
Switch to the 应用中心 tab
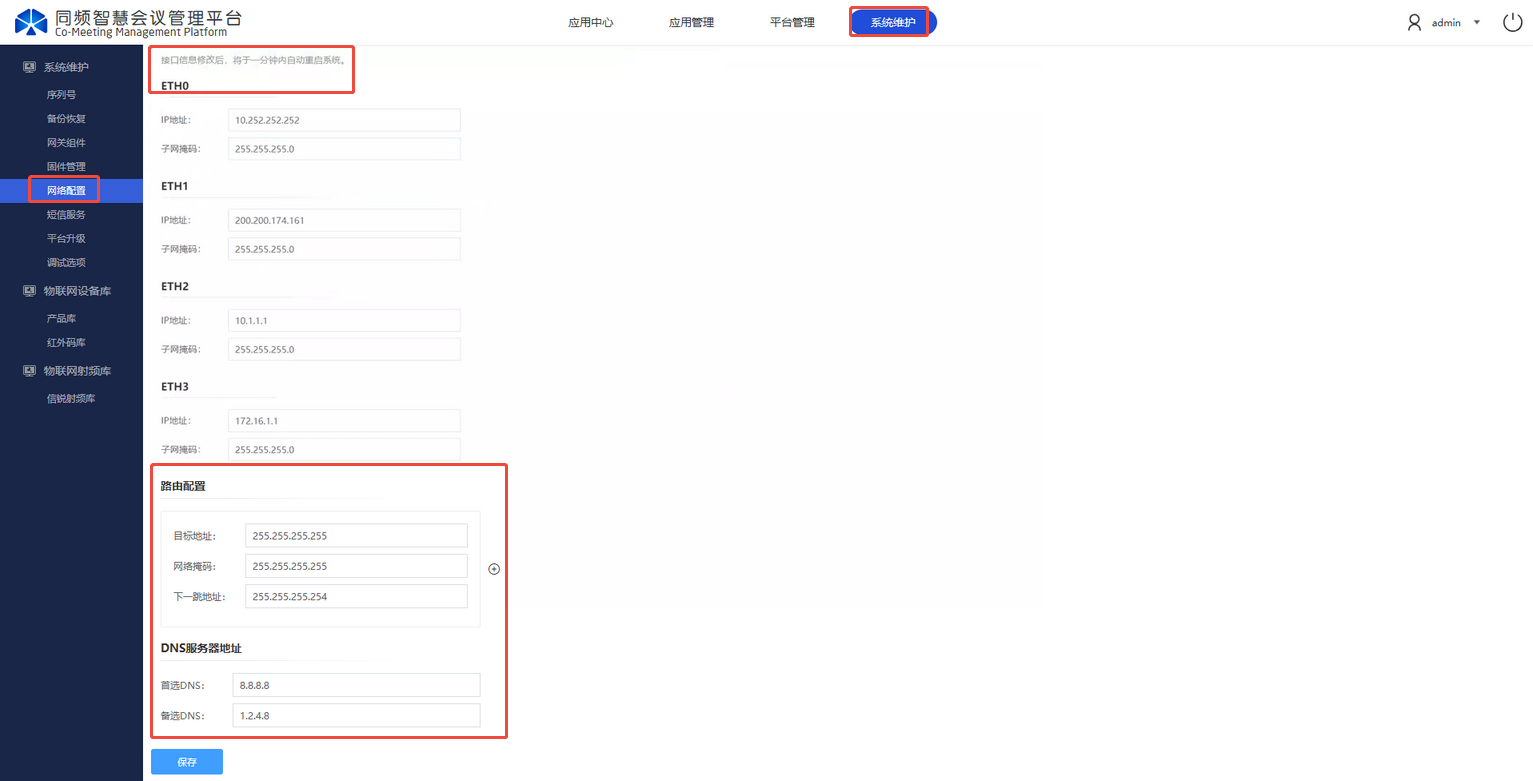click(x=590, y=22)
